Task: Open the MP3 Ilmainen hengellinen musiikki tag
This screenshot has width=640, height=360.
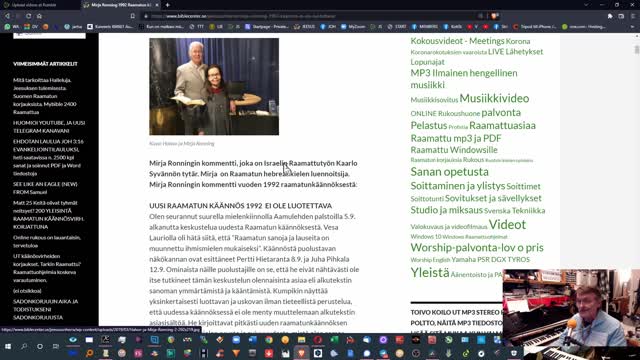Action: point(464,79)
